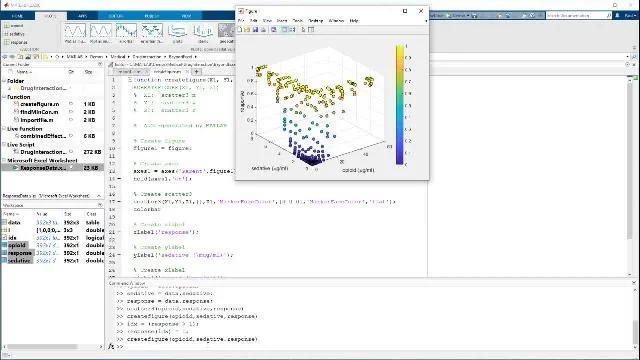
Task: Click the search icon in documentation search box
Action: tap(609, 16)
